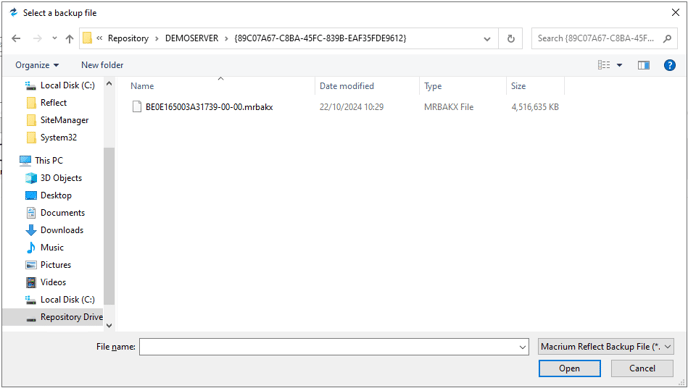The height and width of the screenshot is (388, 688).
Task: Open 3D Objects in navigation pane
Action: coord(61,178)
